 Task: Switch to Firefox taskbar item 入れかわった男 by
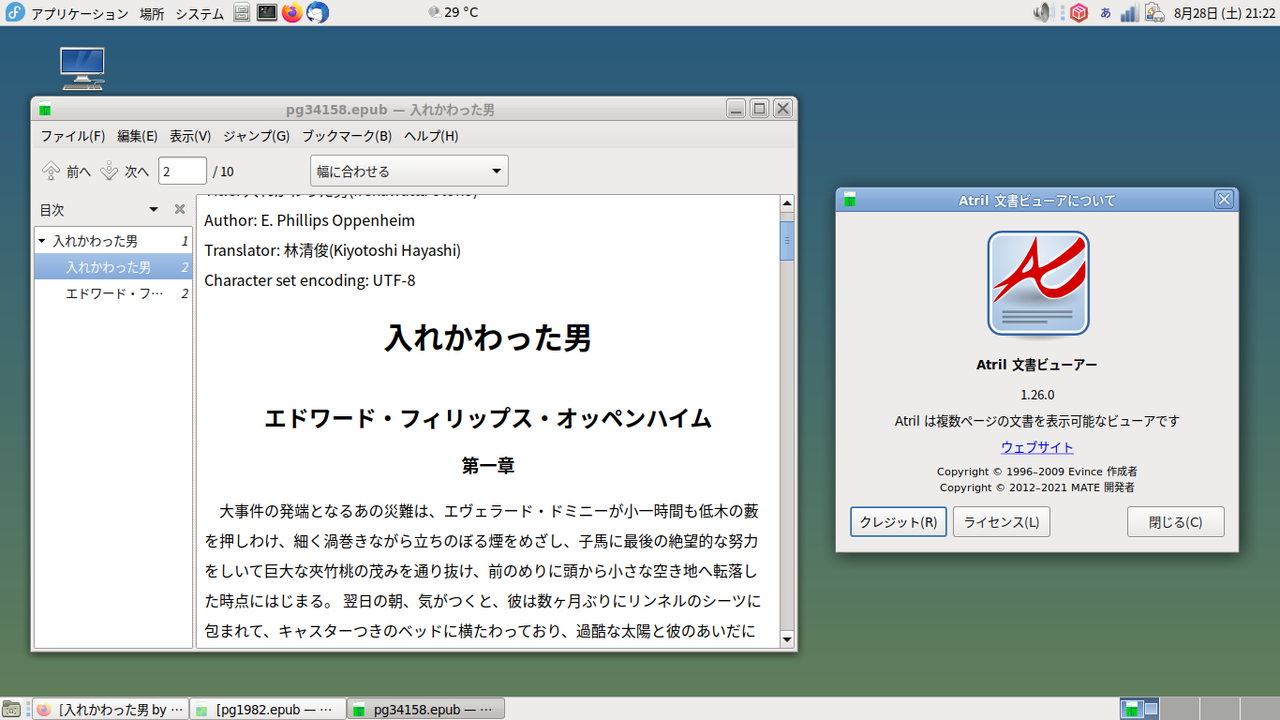[109, 710]
